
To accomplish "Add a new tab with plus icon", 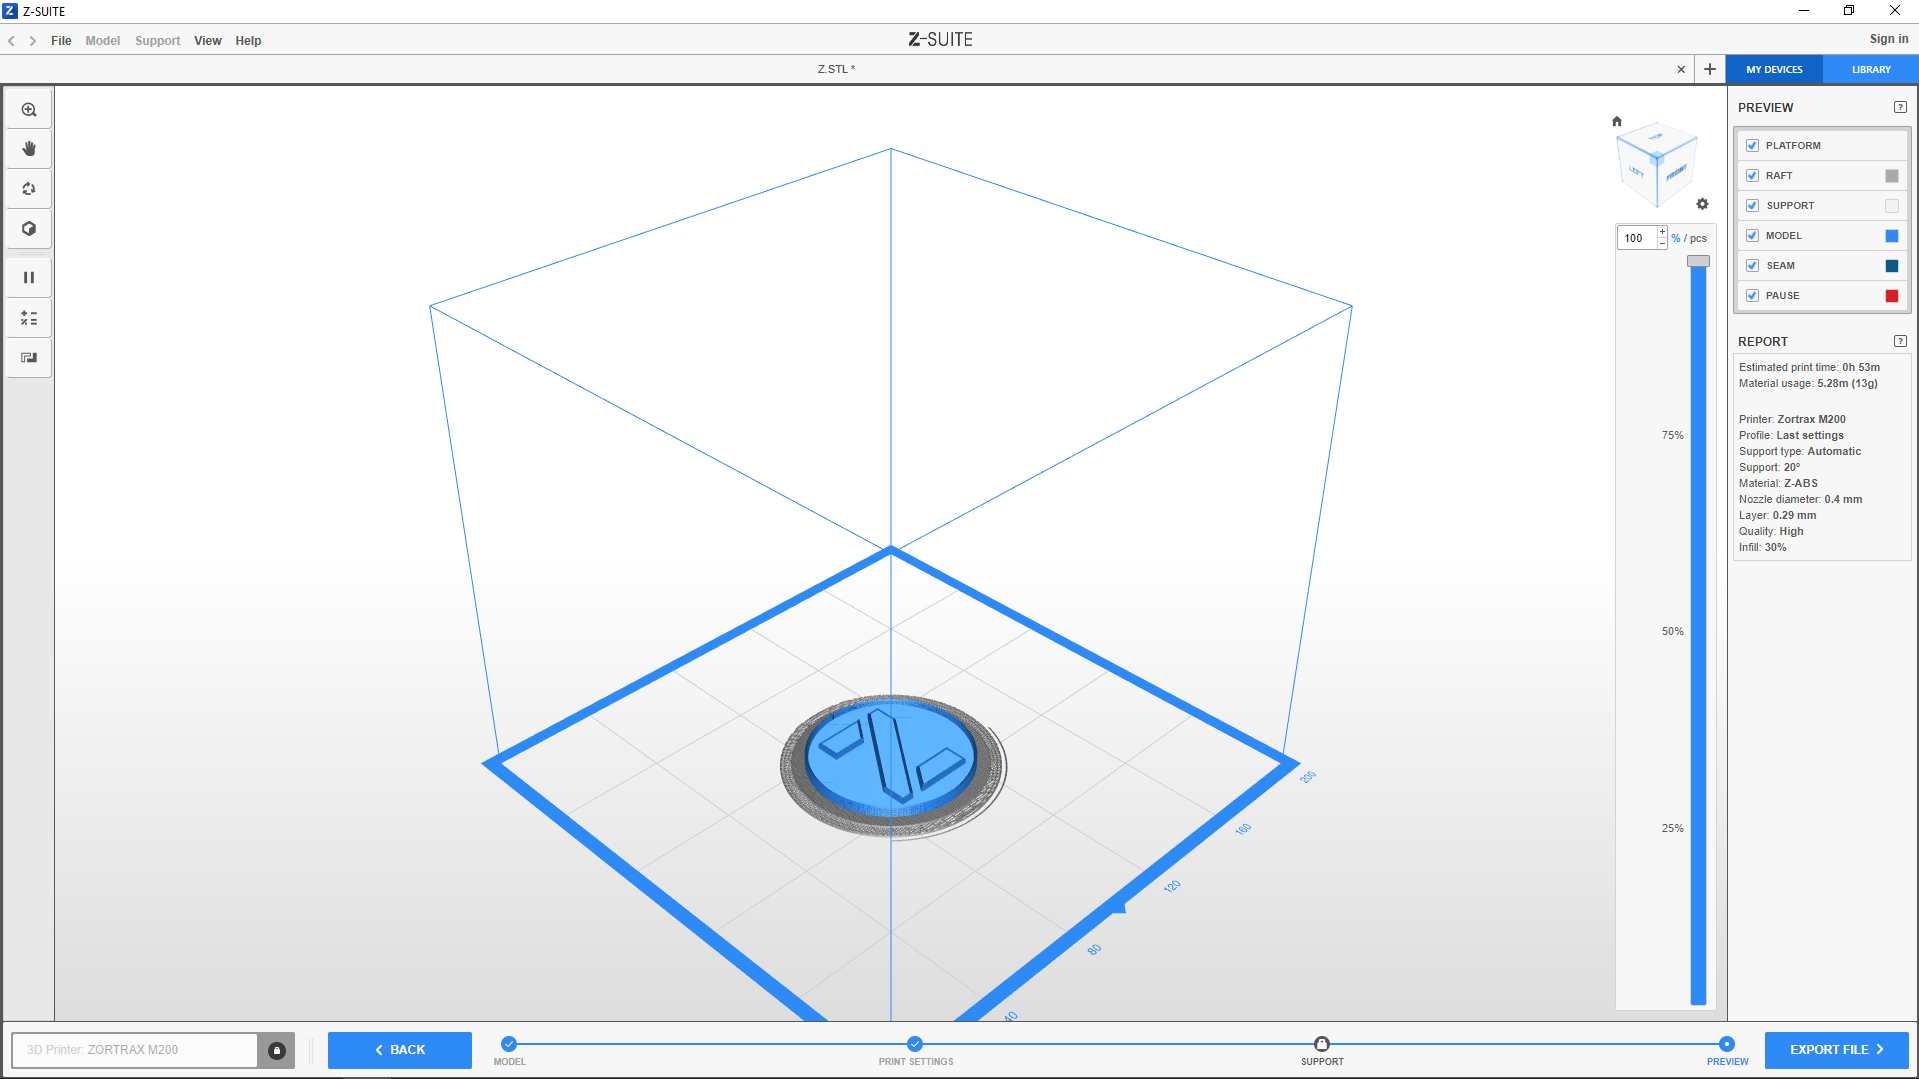I will click(x=1710, y=69).
